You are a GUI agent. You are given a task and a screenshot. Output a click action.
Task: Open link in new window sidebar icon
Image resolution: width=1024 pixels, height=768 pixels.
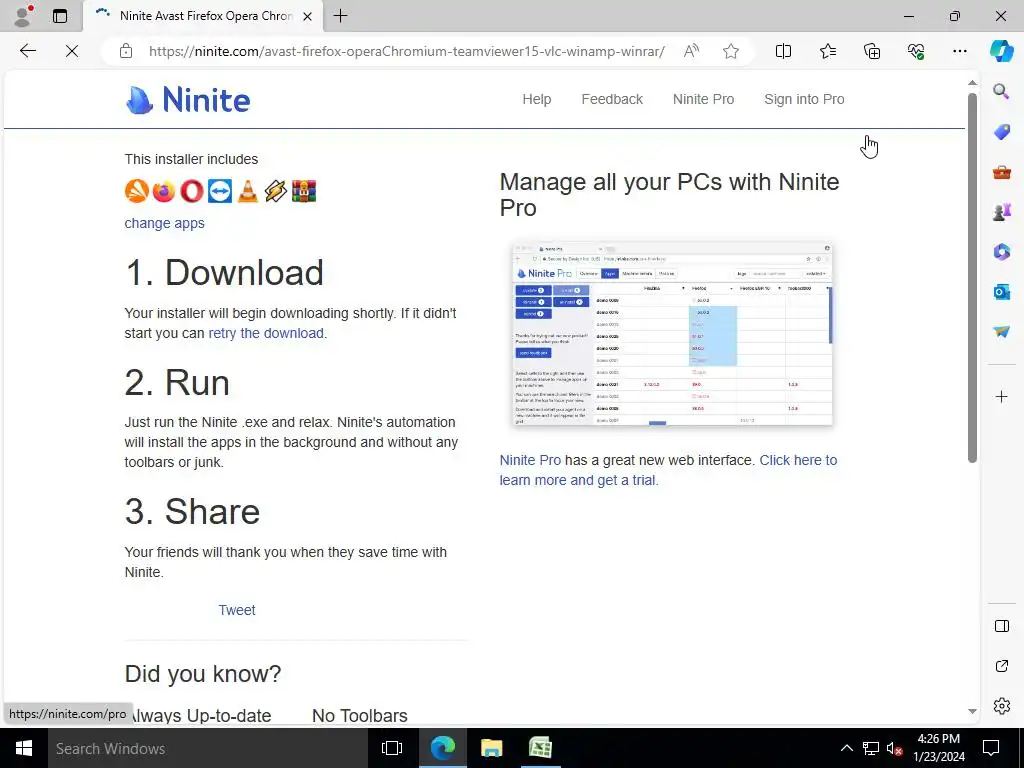1001,666
